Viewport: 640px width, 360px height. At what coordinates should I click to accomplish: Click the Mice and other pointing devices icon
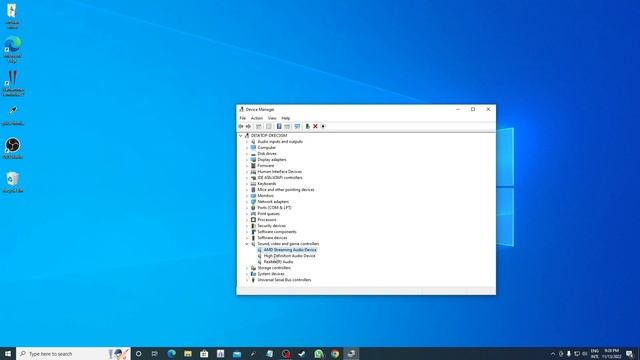click(253, 190)
